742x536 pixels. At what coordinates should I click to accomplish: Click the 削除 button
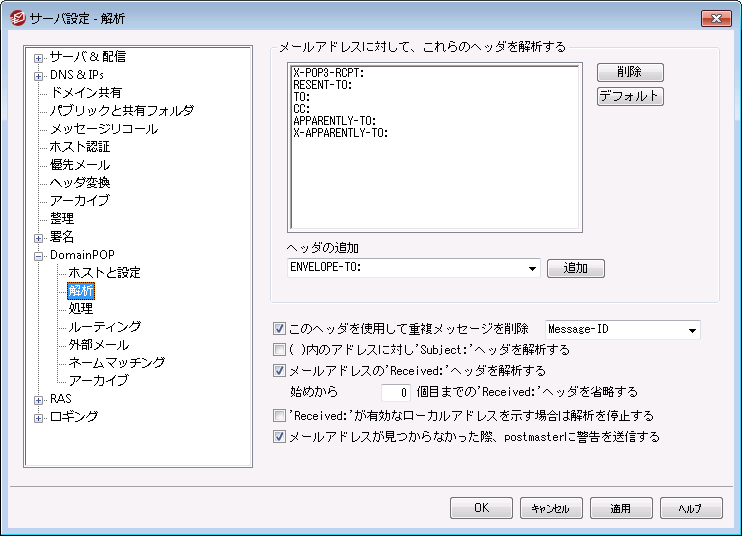pos(629,73)
